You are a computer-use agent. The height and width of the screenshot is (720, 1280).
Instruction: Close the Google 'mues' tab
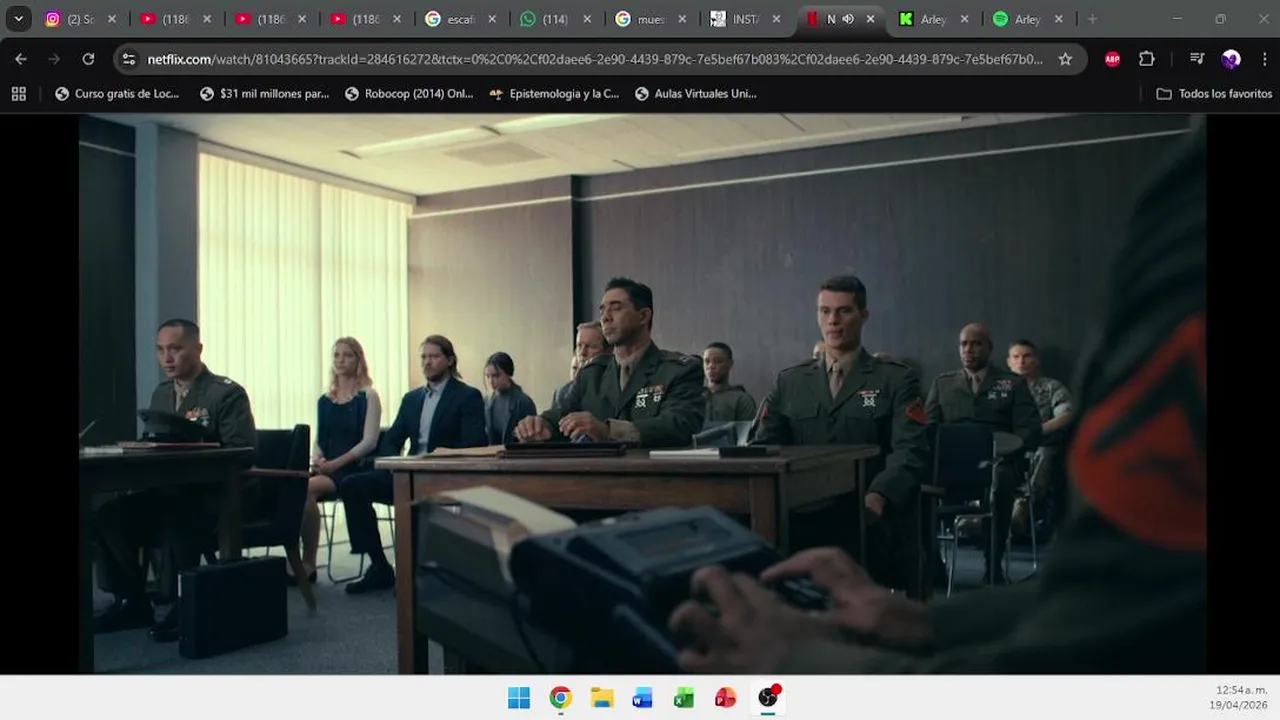[x=682, y=19]
